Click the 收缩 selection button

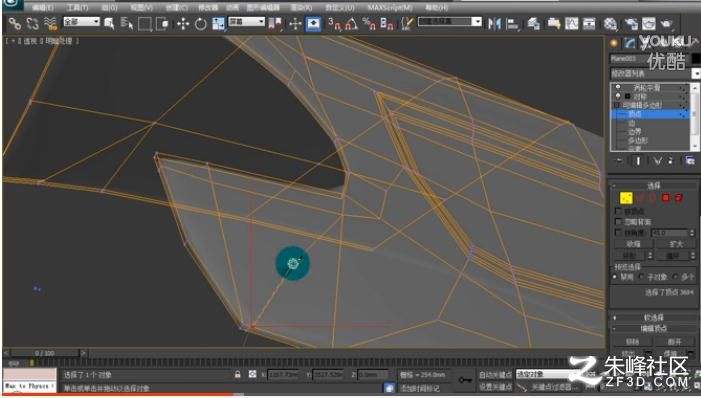tap(633, 244)
